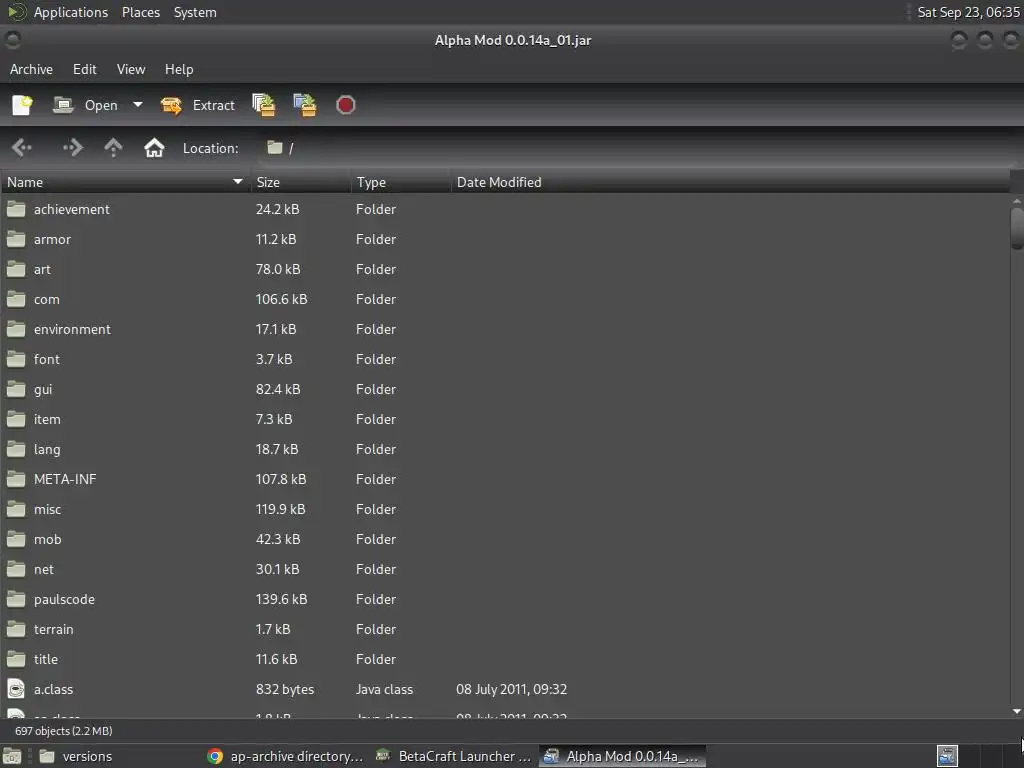The height and width of the screenshot is (768, 1024).
Task: Go back using the left arrow
Action: (x=22, y=148)
